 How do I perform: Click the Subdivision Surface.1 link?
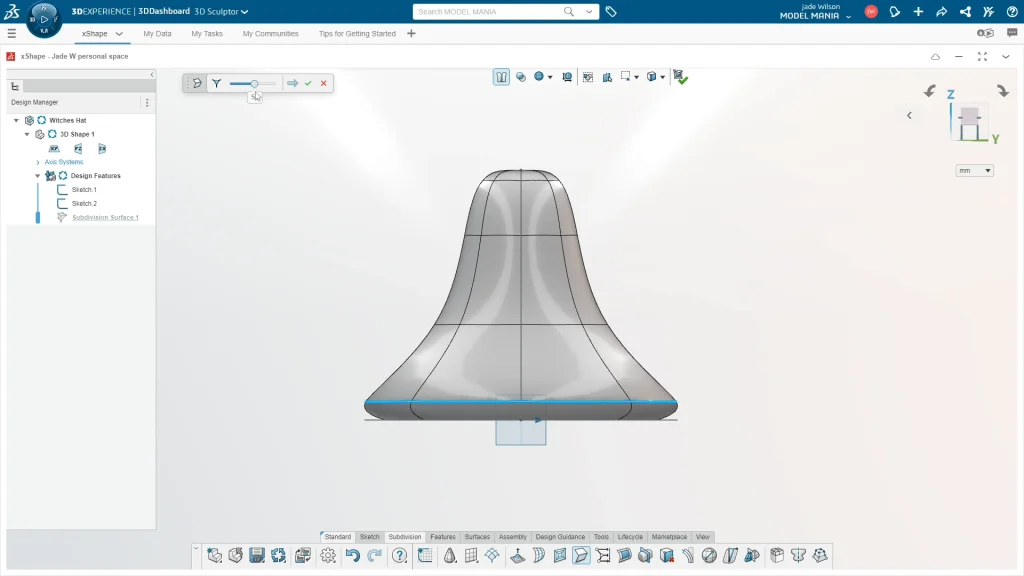click(x=105, y=217)
